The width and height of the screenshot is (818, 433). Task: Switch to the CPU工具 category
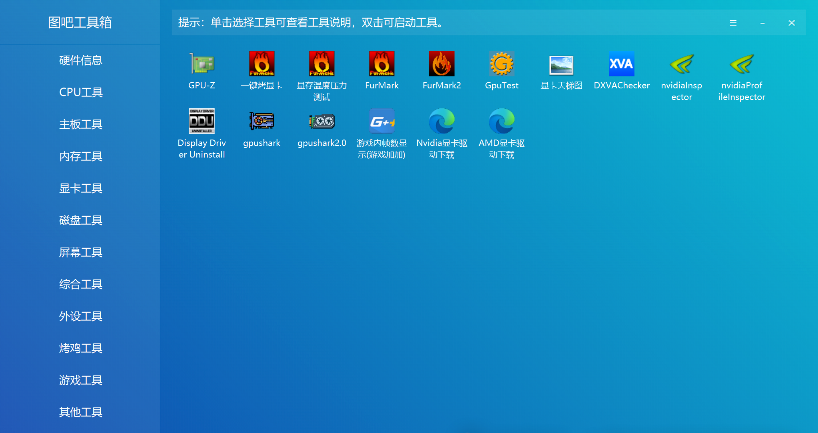80,92
